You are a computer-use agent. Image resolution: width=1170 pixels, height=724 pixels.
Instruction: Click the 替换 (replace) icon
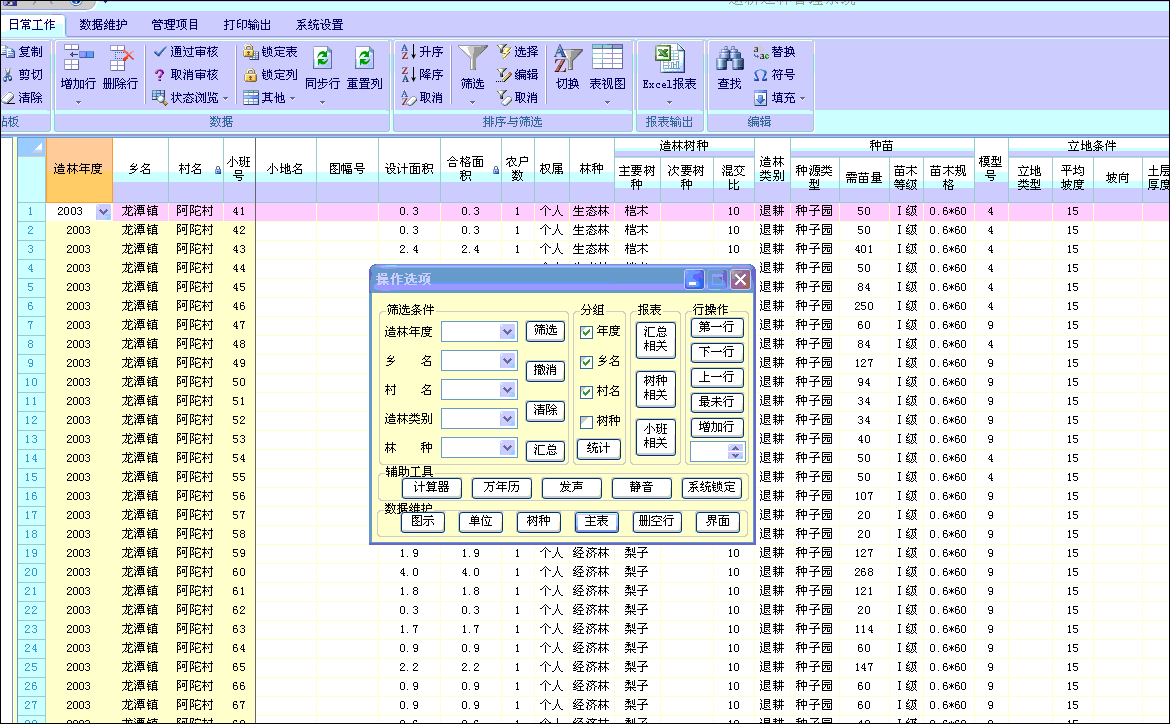click(760, 52)
